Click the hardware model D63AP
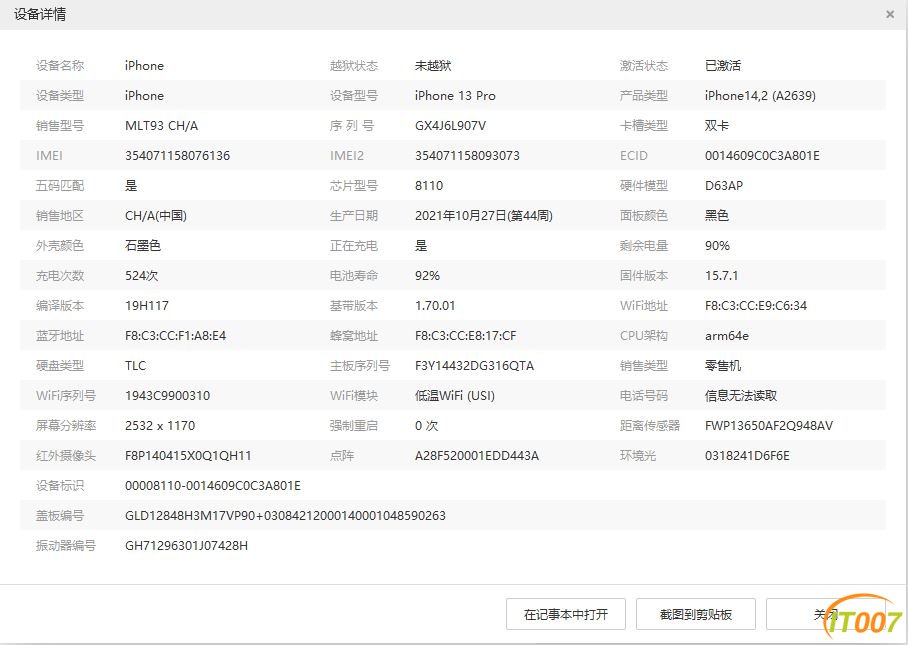The image size is (908, 645). tap(724, 186)
